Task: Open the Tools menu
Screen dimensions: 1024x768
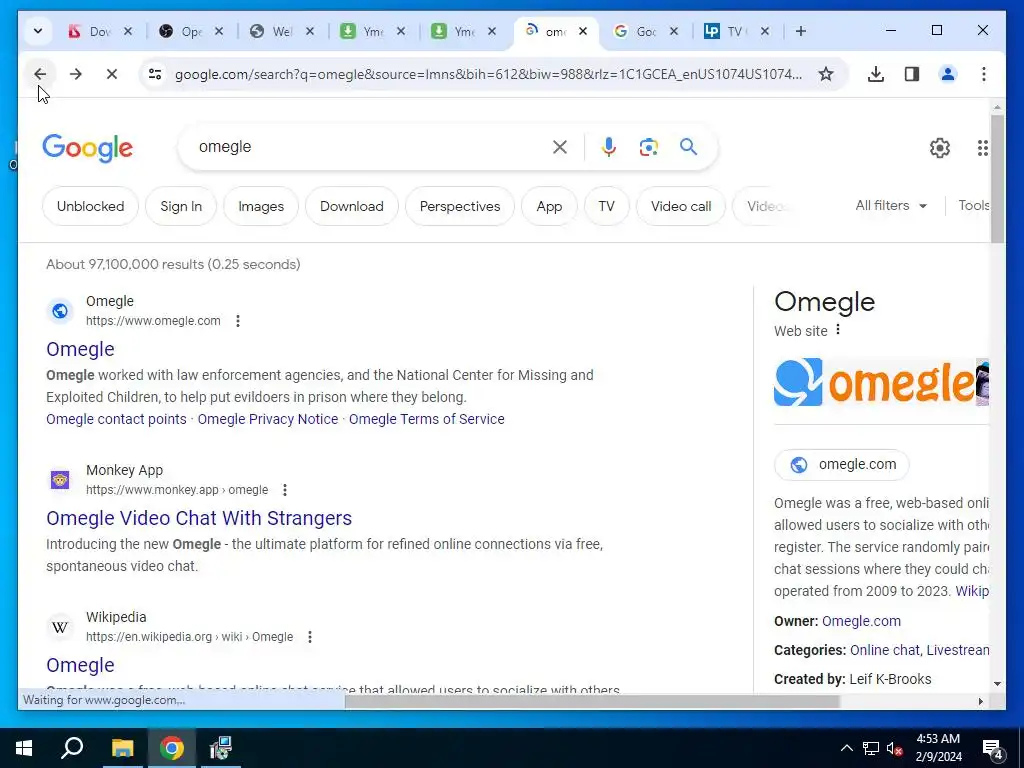Action: coord(973,206)
